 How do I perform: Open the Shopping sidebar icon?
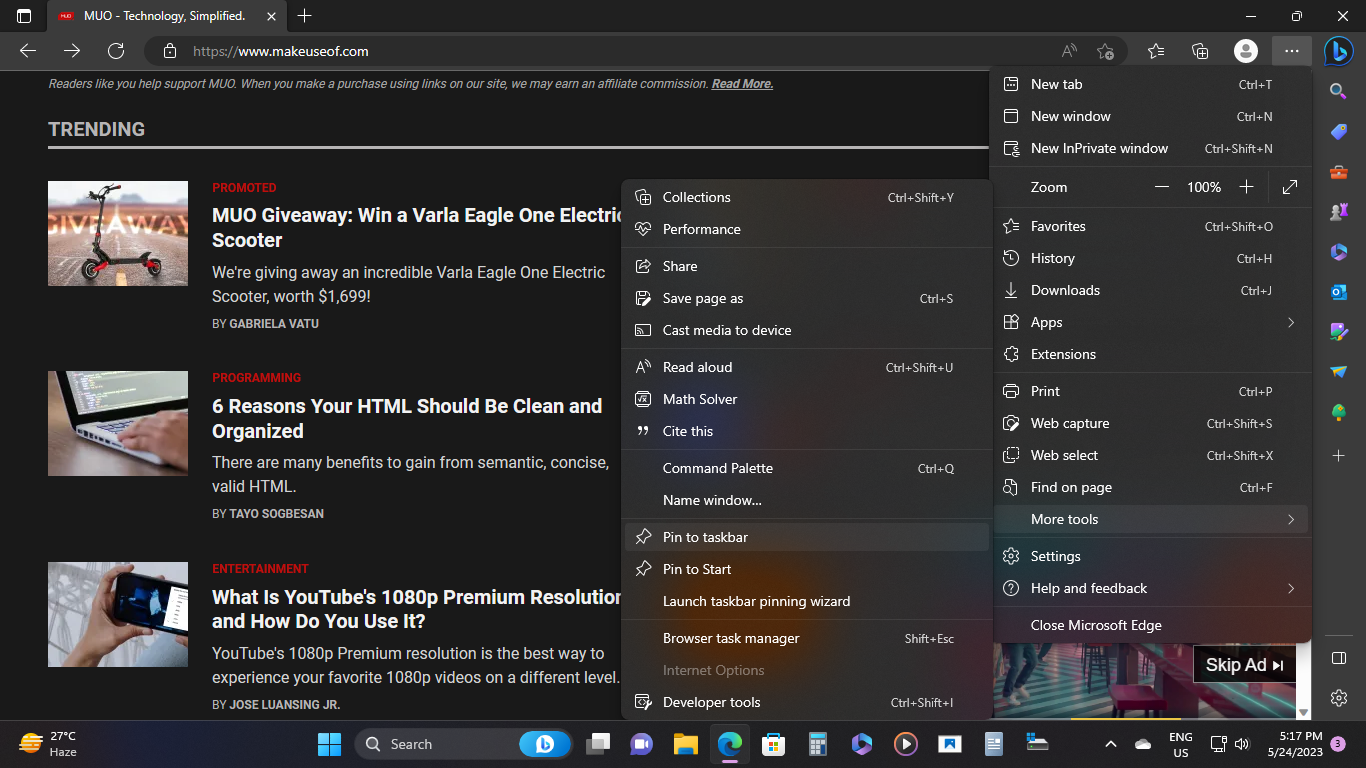click(x=1339, y=131)
